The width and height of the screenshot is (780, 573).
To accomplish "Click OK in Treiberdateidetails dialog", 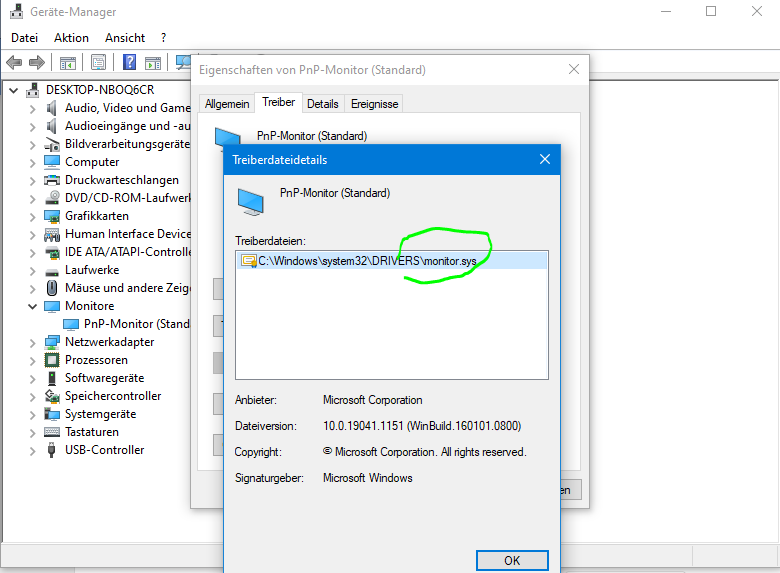I will pyautogui.click(x=512, y=561).
